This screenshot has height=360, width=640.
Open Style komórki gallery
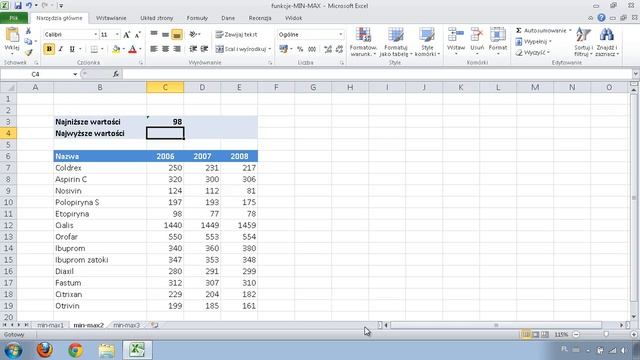tap(427, 42)
